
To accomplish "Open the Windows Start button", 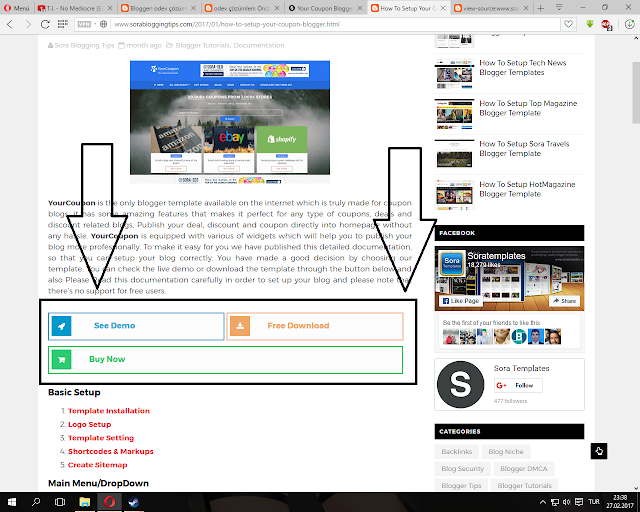I will pyautogui.click(x=11, y=502).
